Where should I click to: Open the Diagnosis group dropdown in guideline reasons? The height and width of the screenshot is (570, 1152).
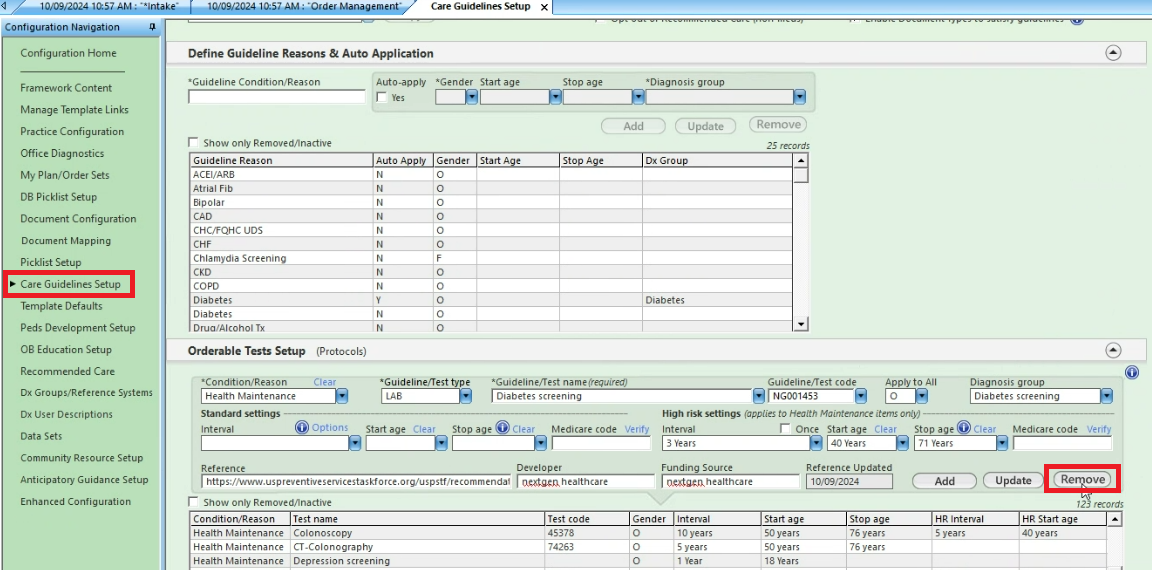coord(799,97)
